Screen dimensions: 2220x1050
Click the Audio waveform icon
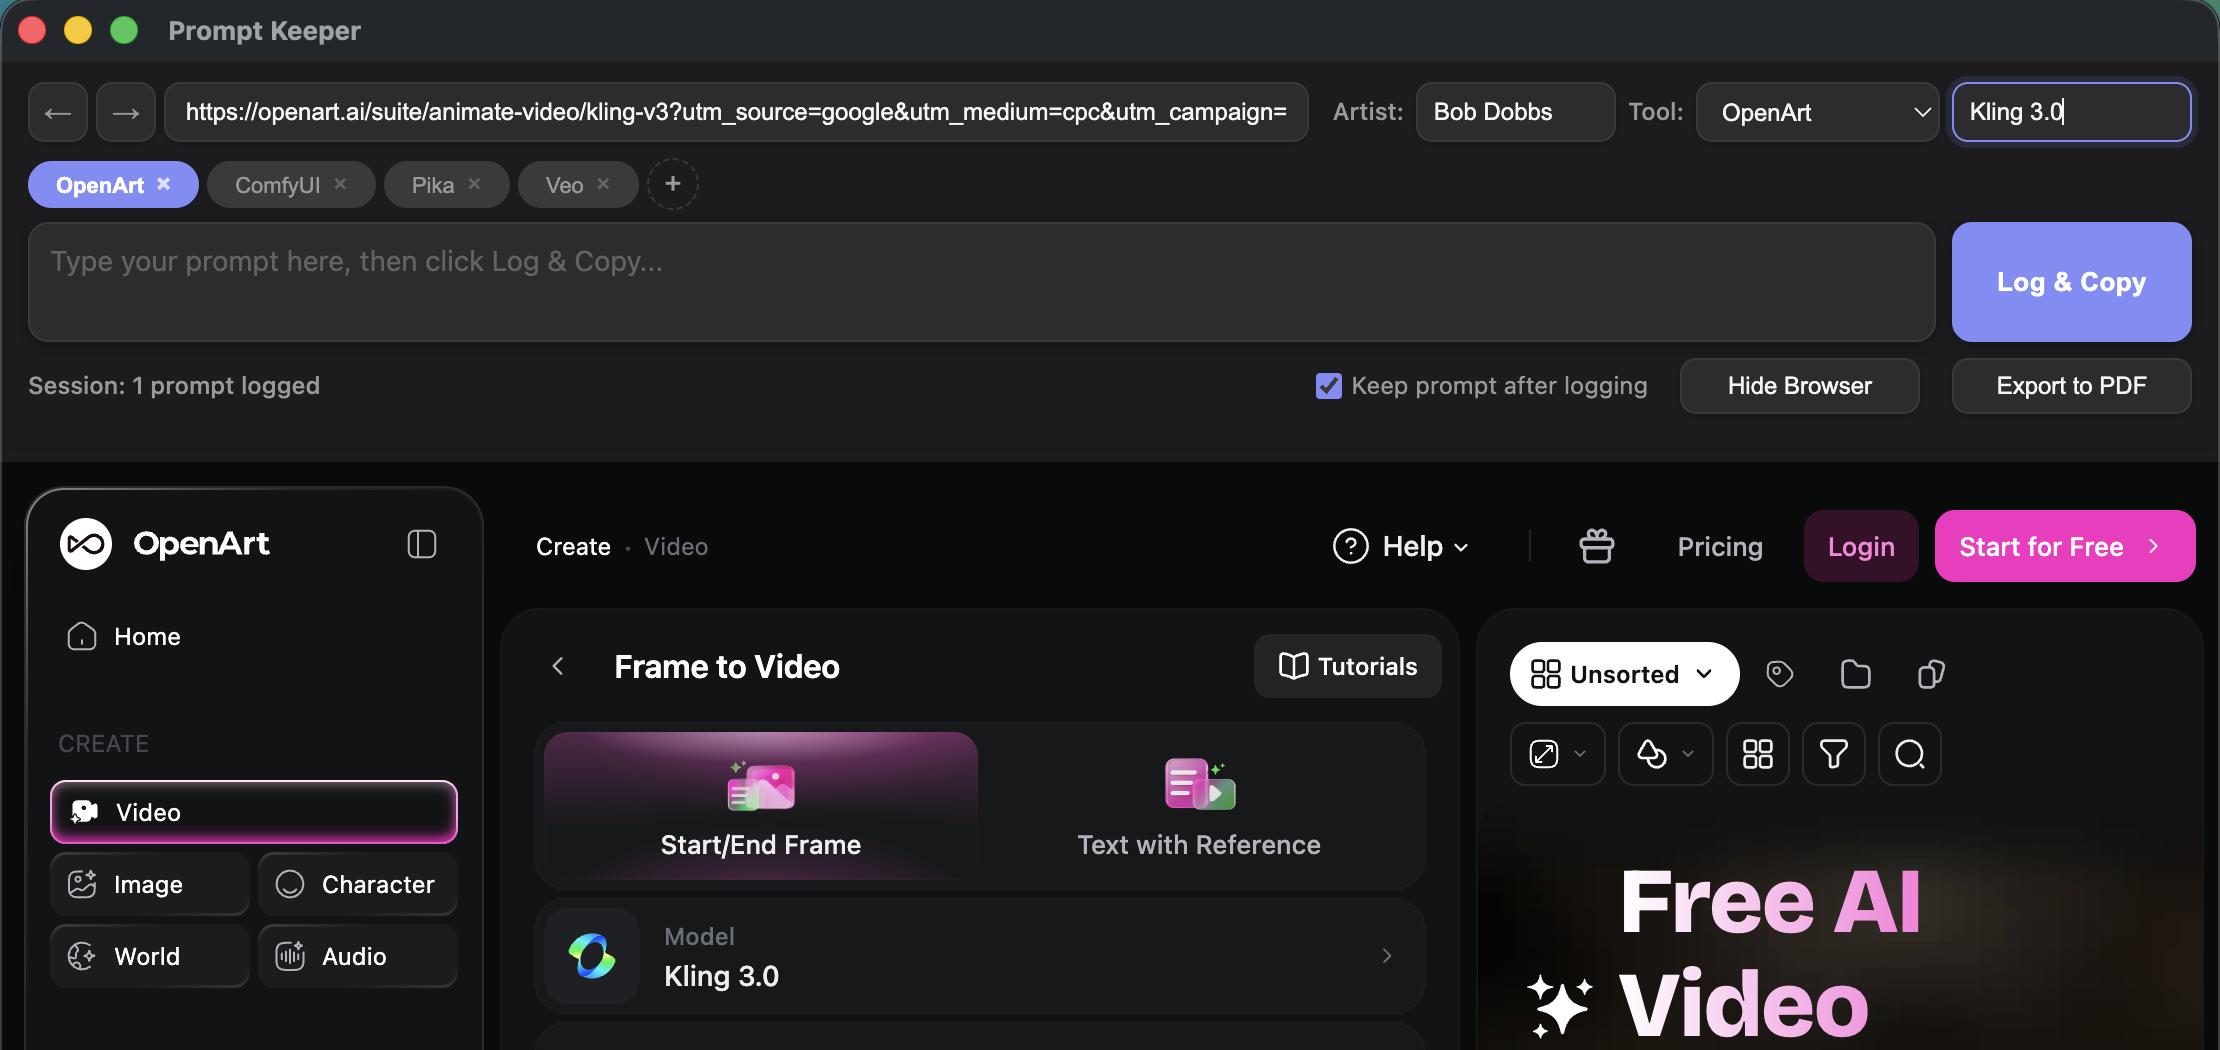coord(290,956)
